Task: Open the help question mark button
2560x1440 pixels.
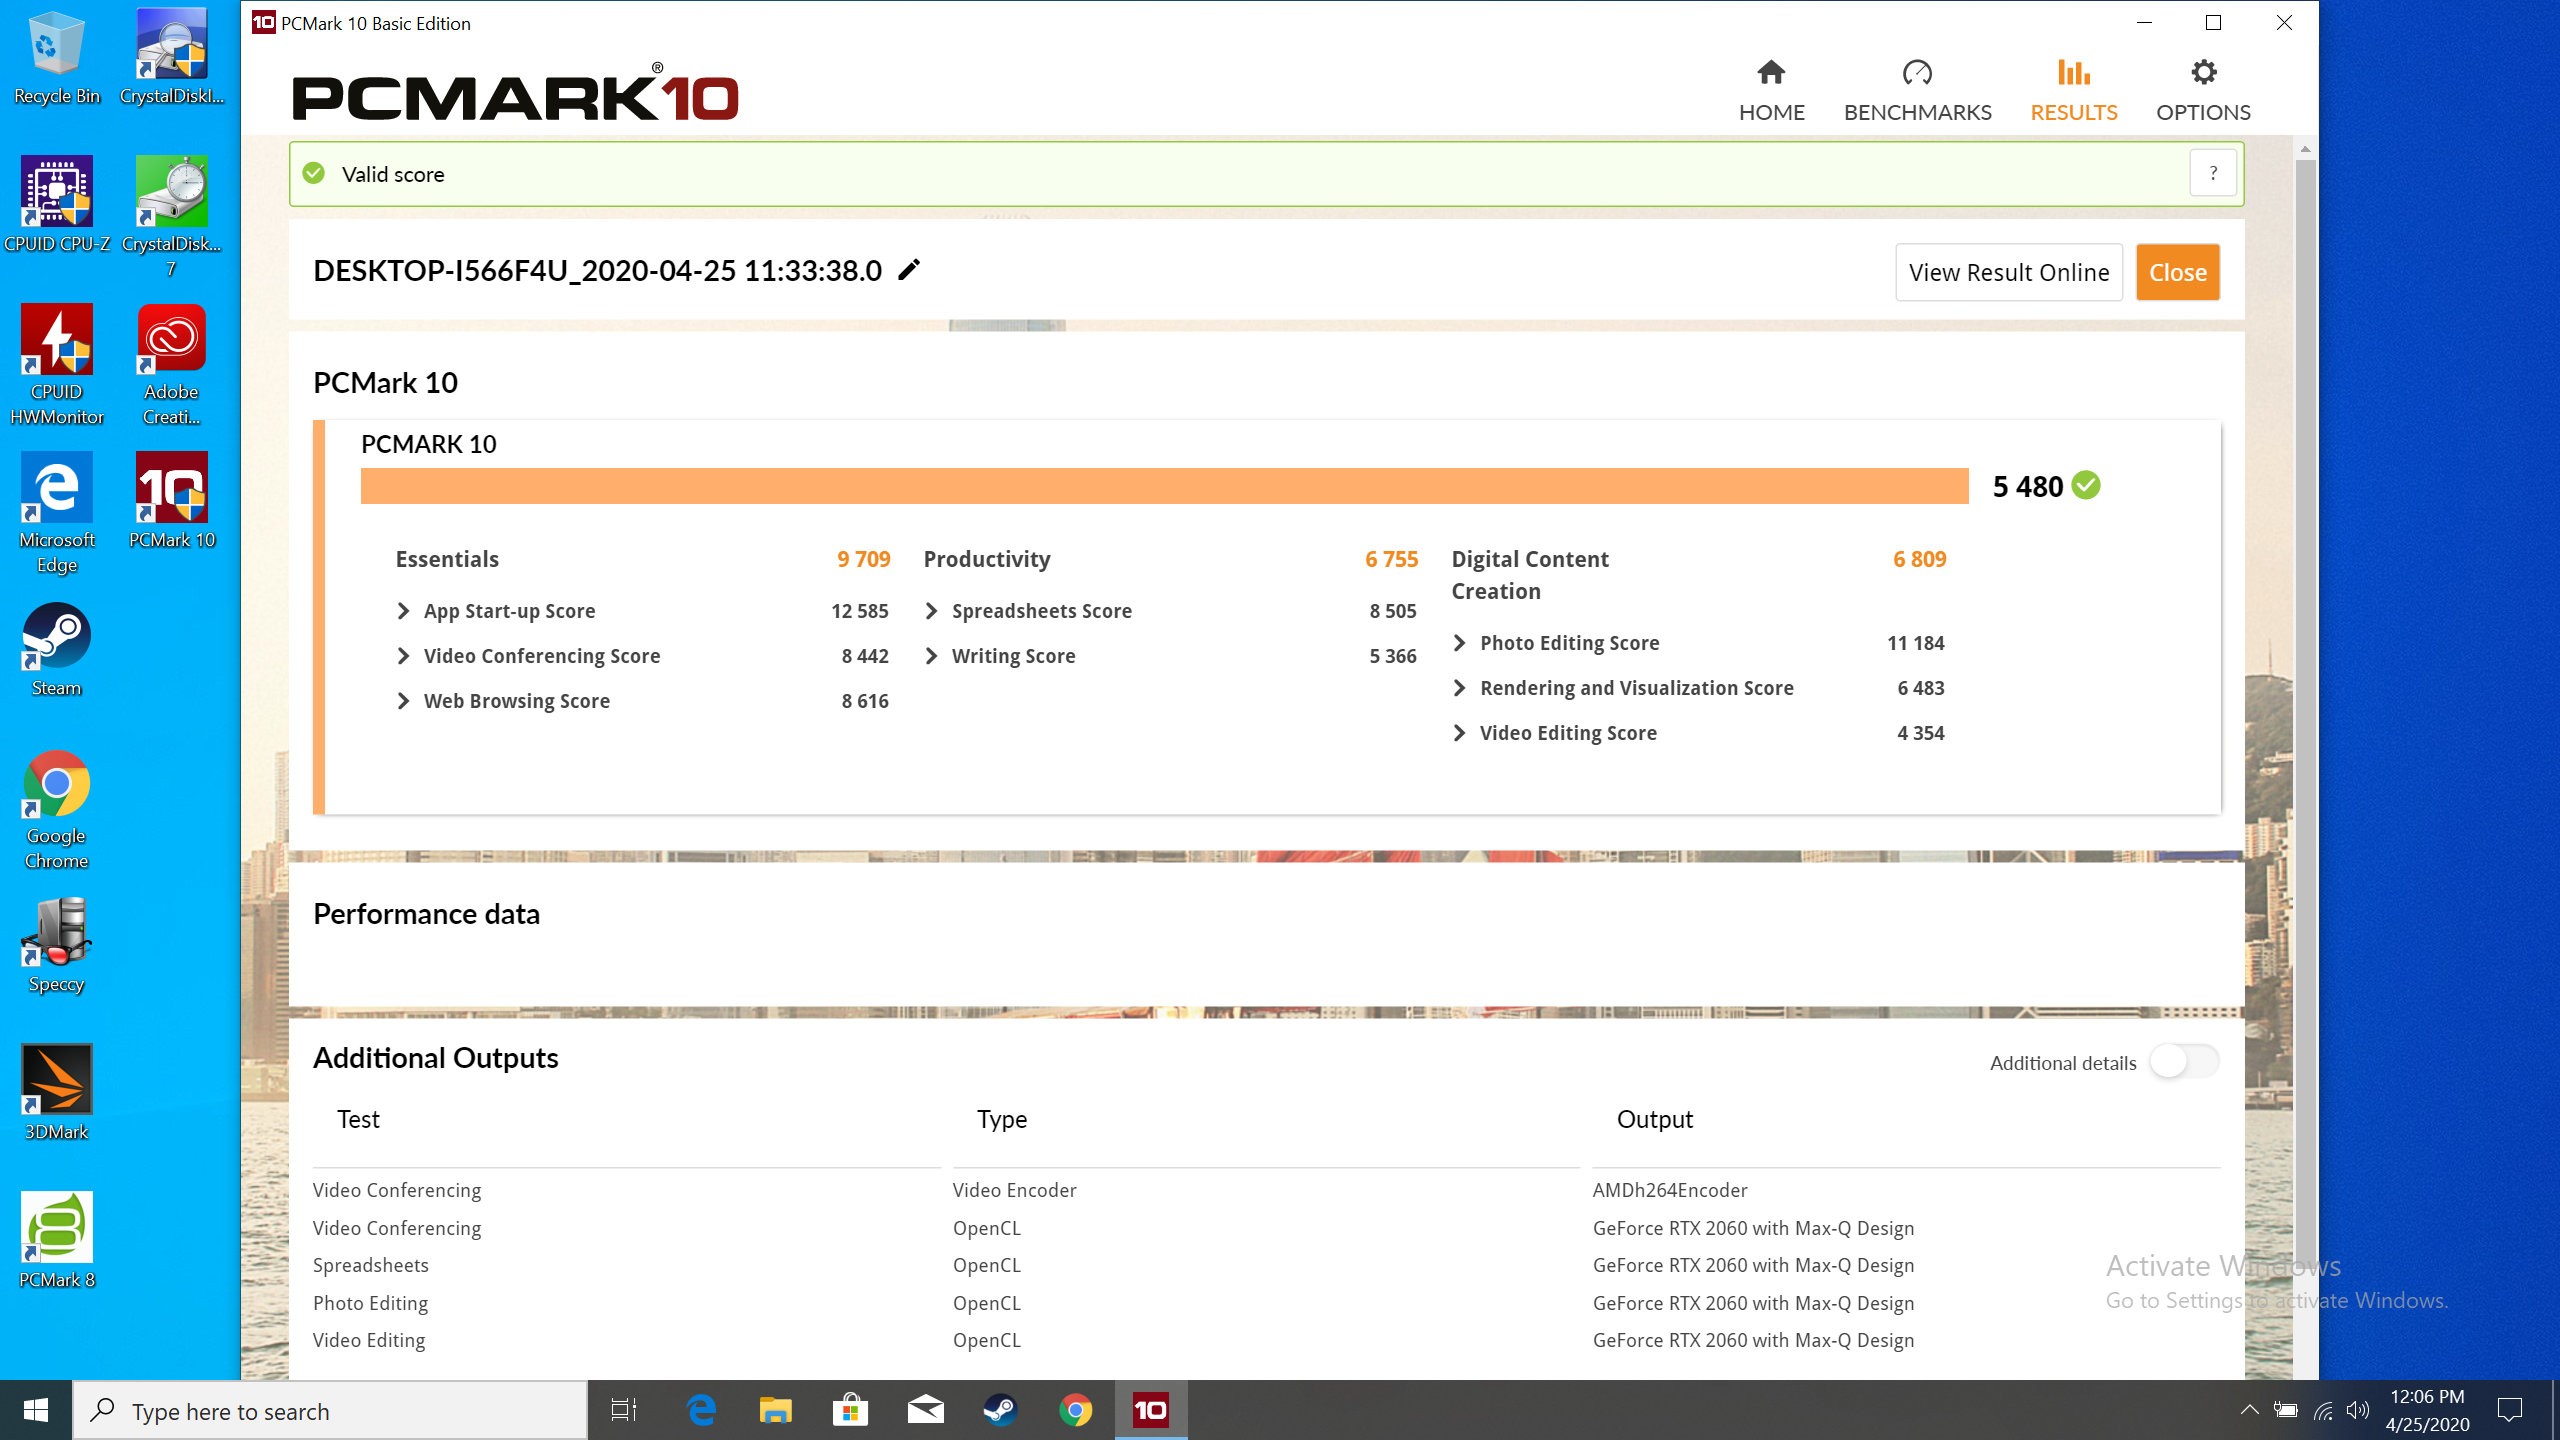Action: pos(2212,173)
